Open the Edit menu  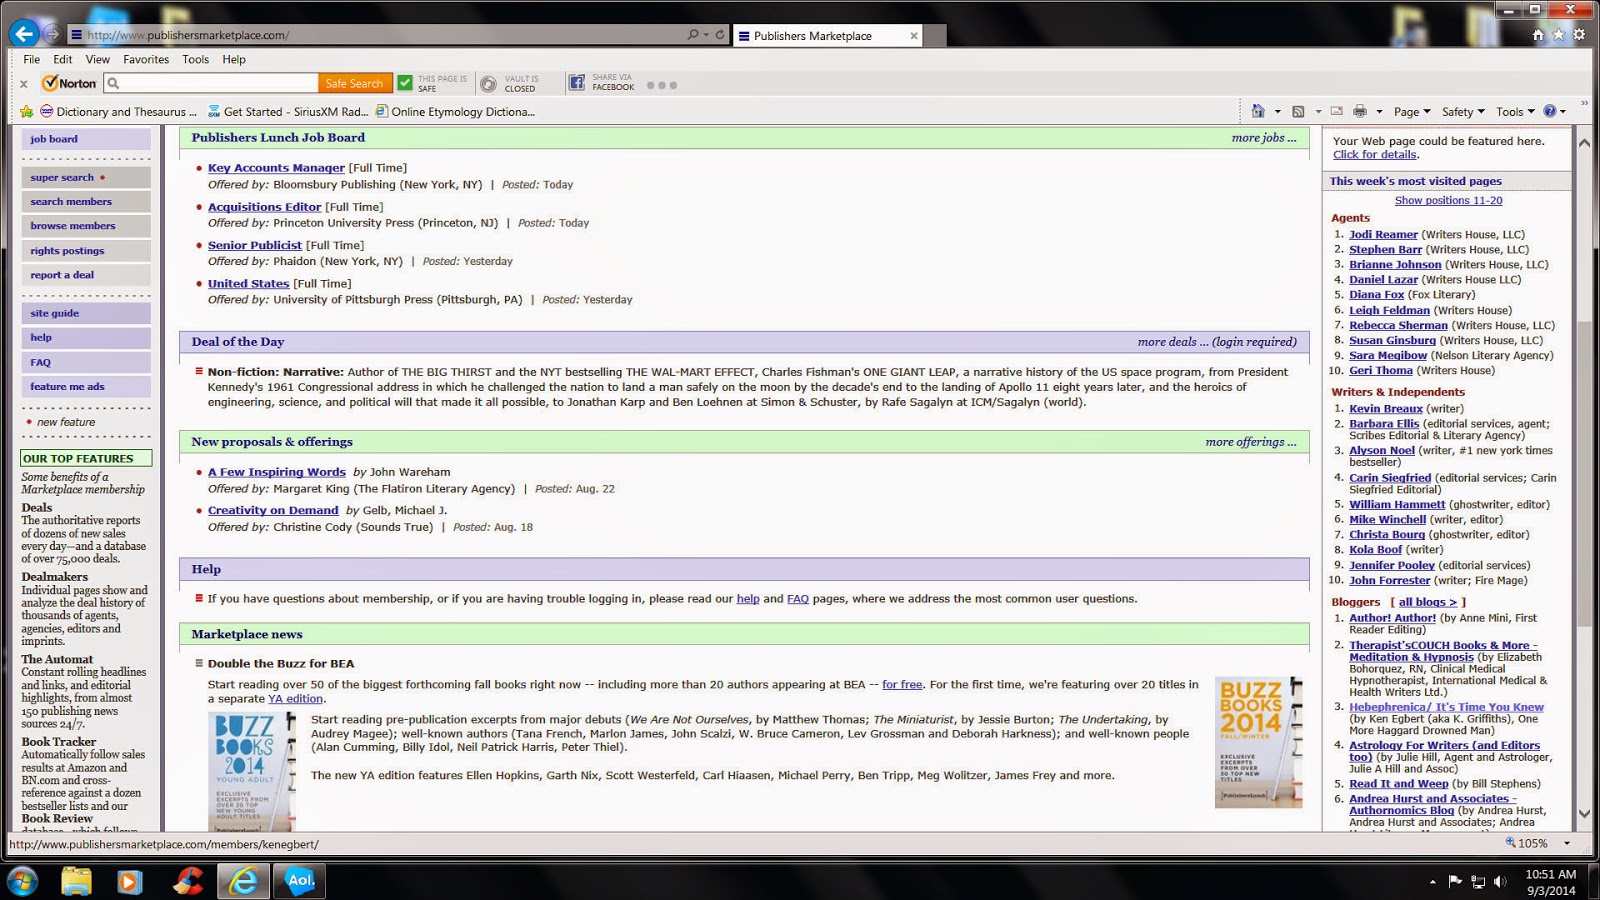click(63, 59)
